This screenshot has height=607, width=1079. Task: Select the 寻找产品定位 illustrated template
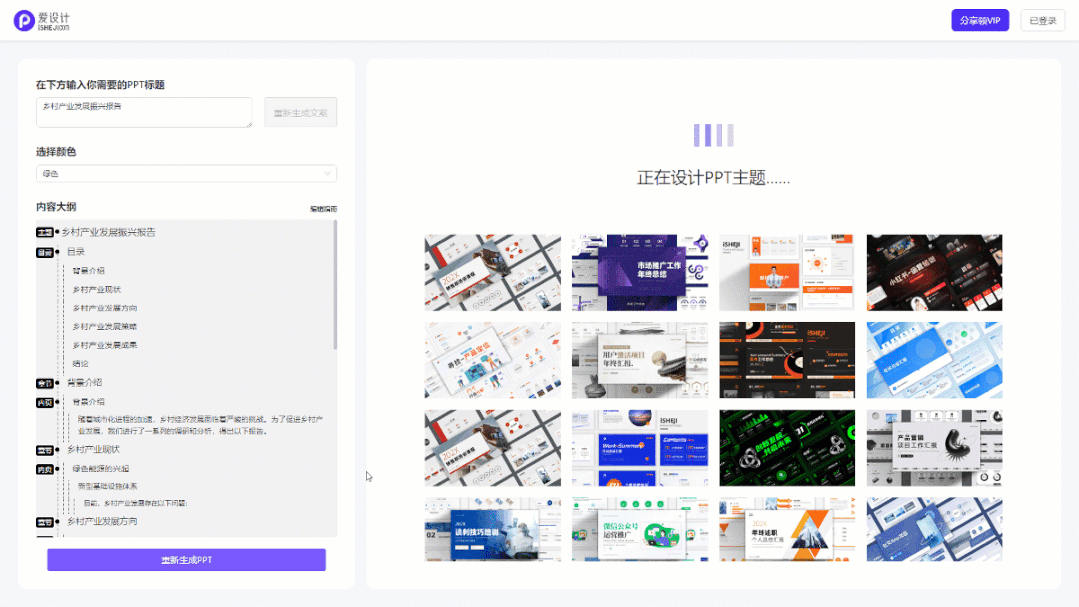click(493, 360)
